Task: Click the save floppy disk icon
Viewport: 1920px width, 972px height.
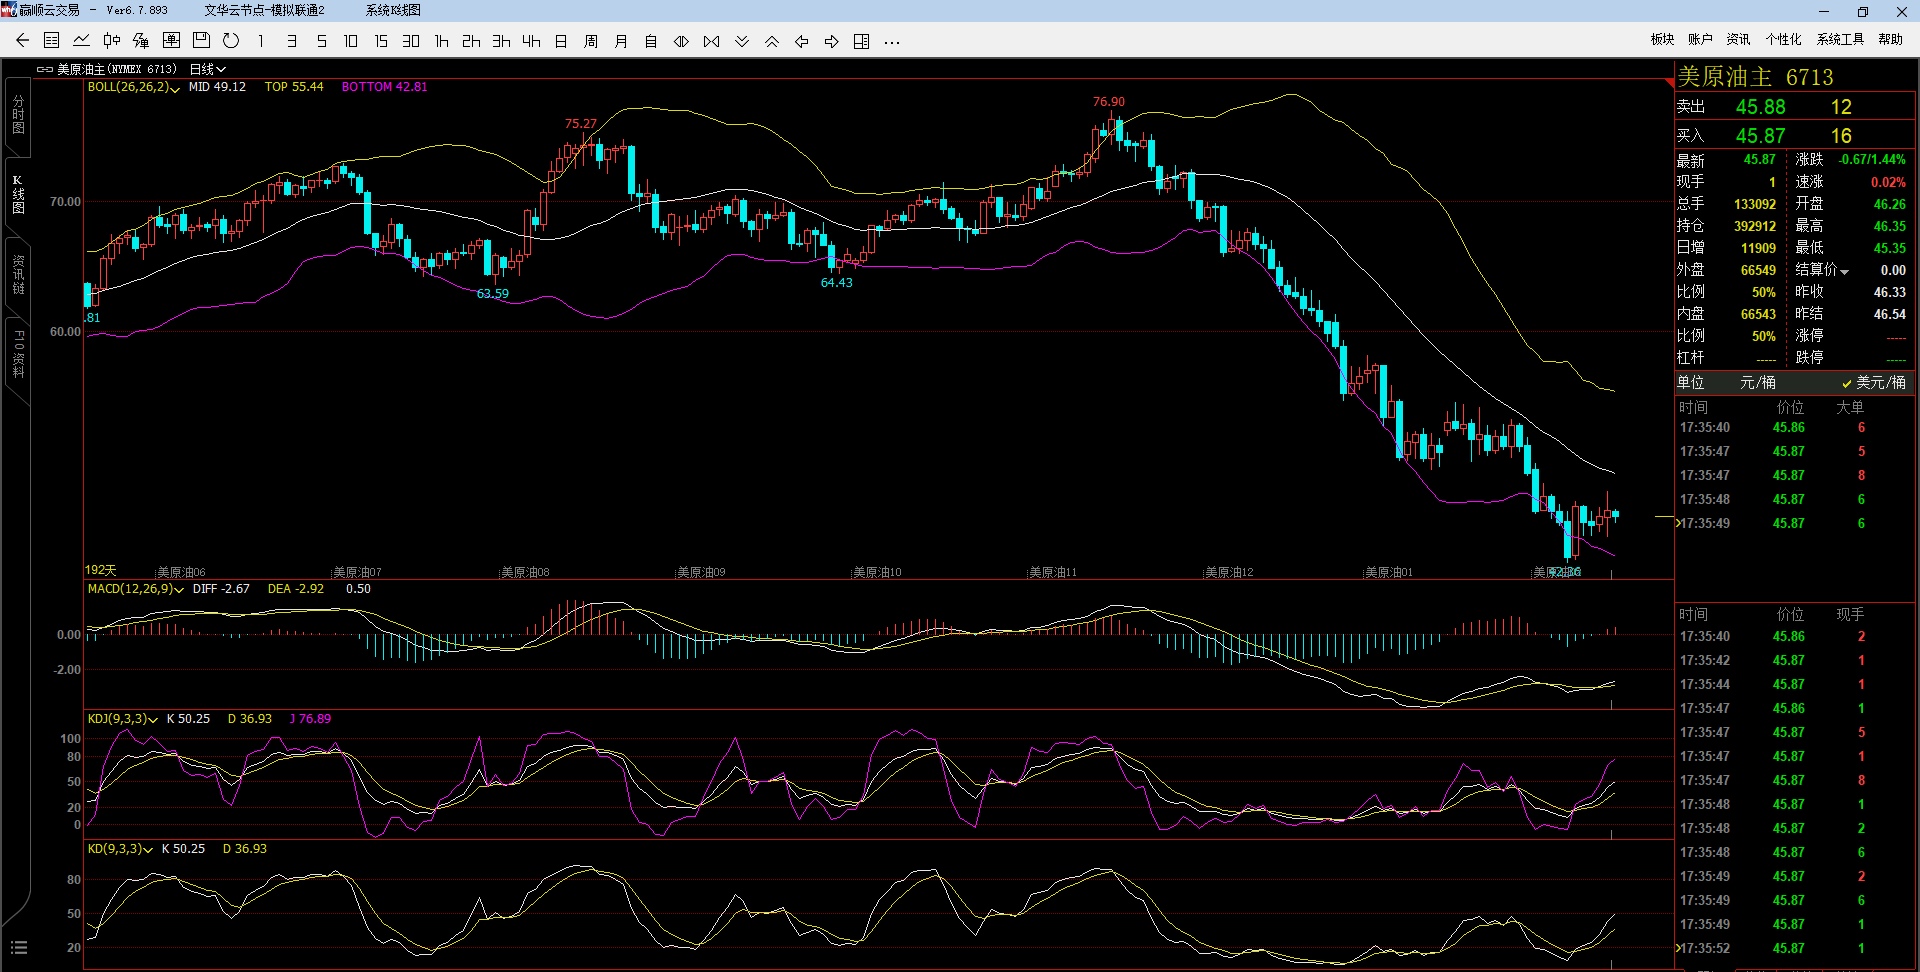Action: 201,41
